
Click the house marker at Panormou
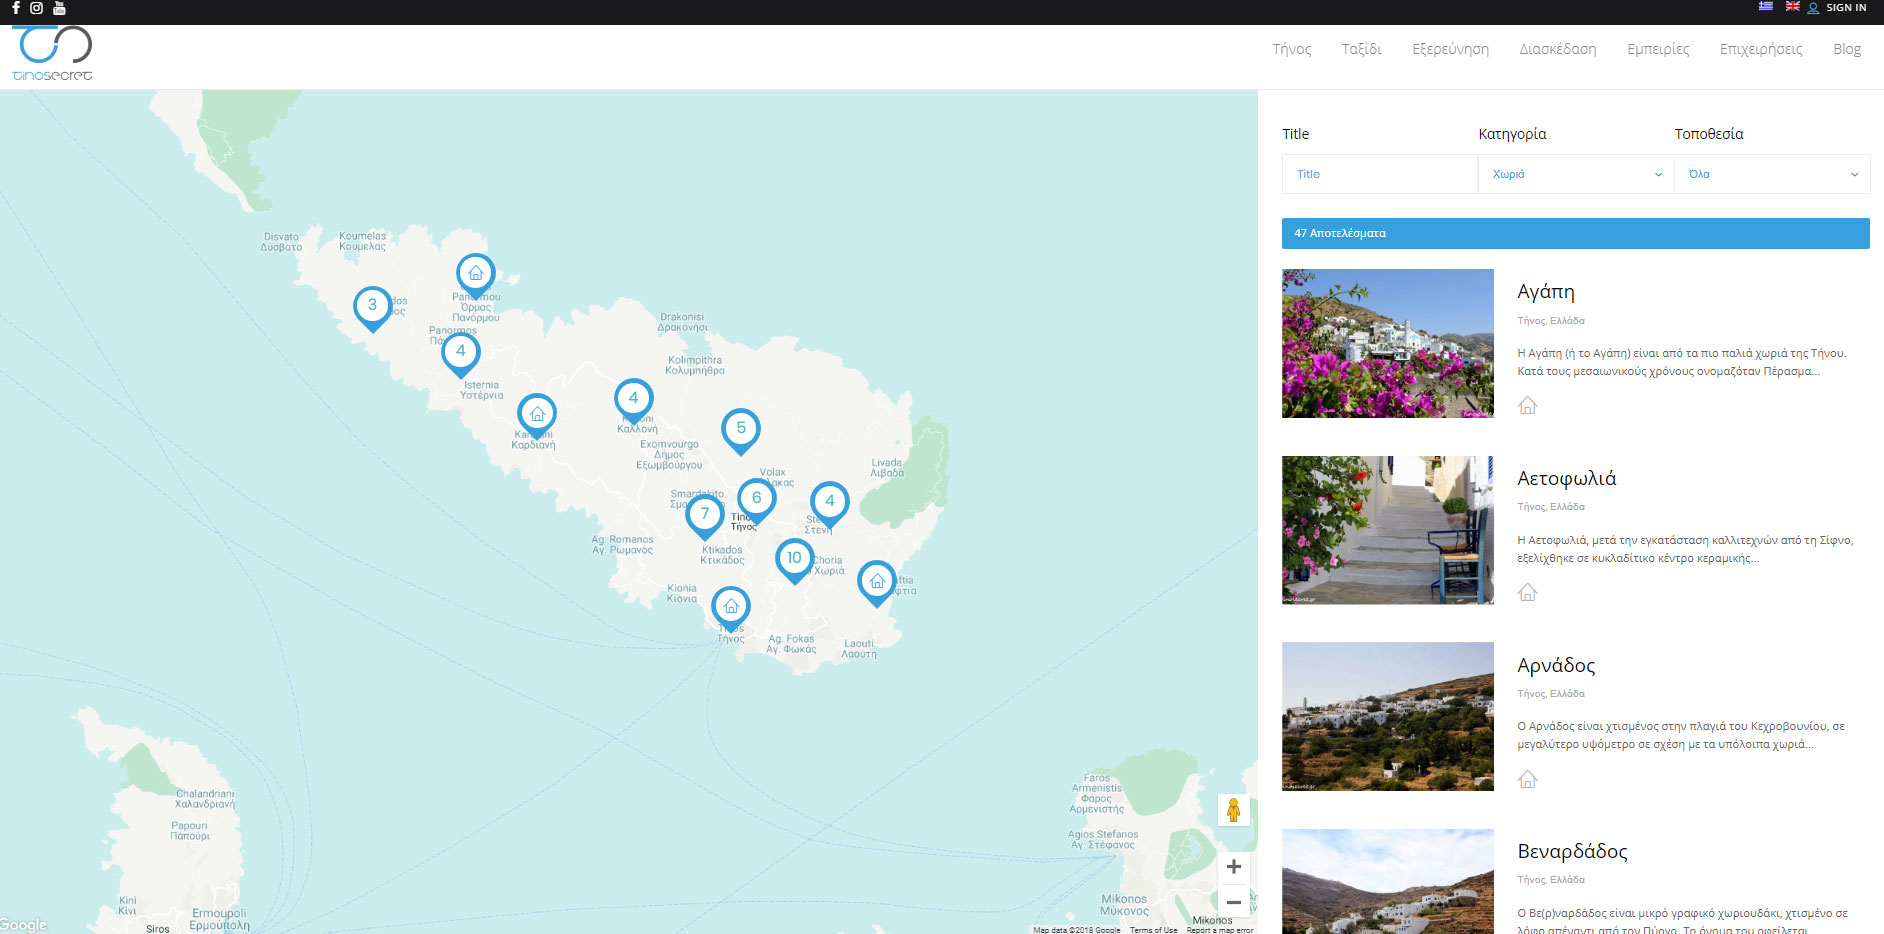475,275
